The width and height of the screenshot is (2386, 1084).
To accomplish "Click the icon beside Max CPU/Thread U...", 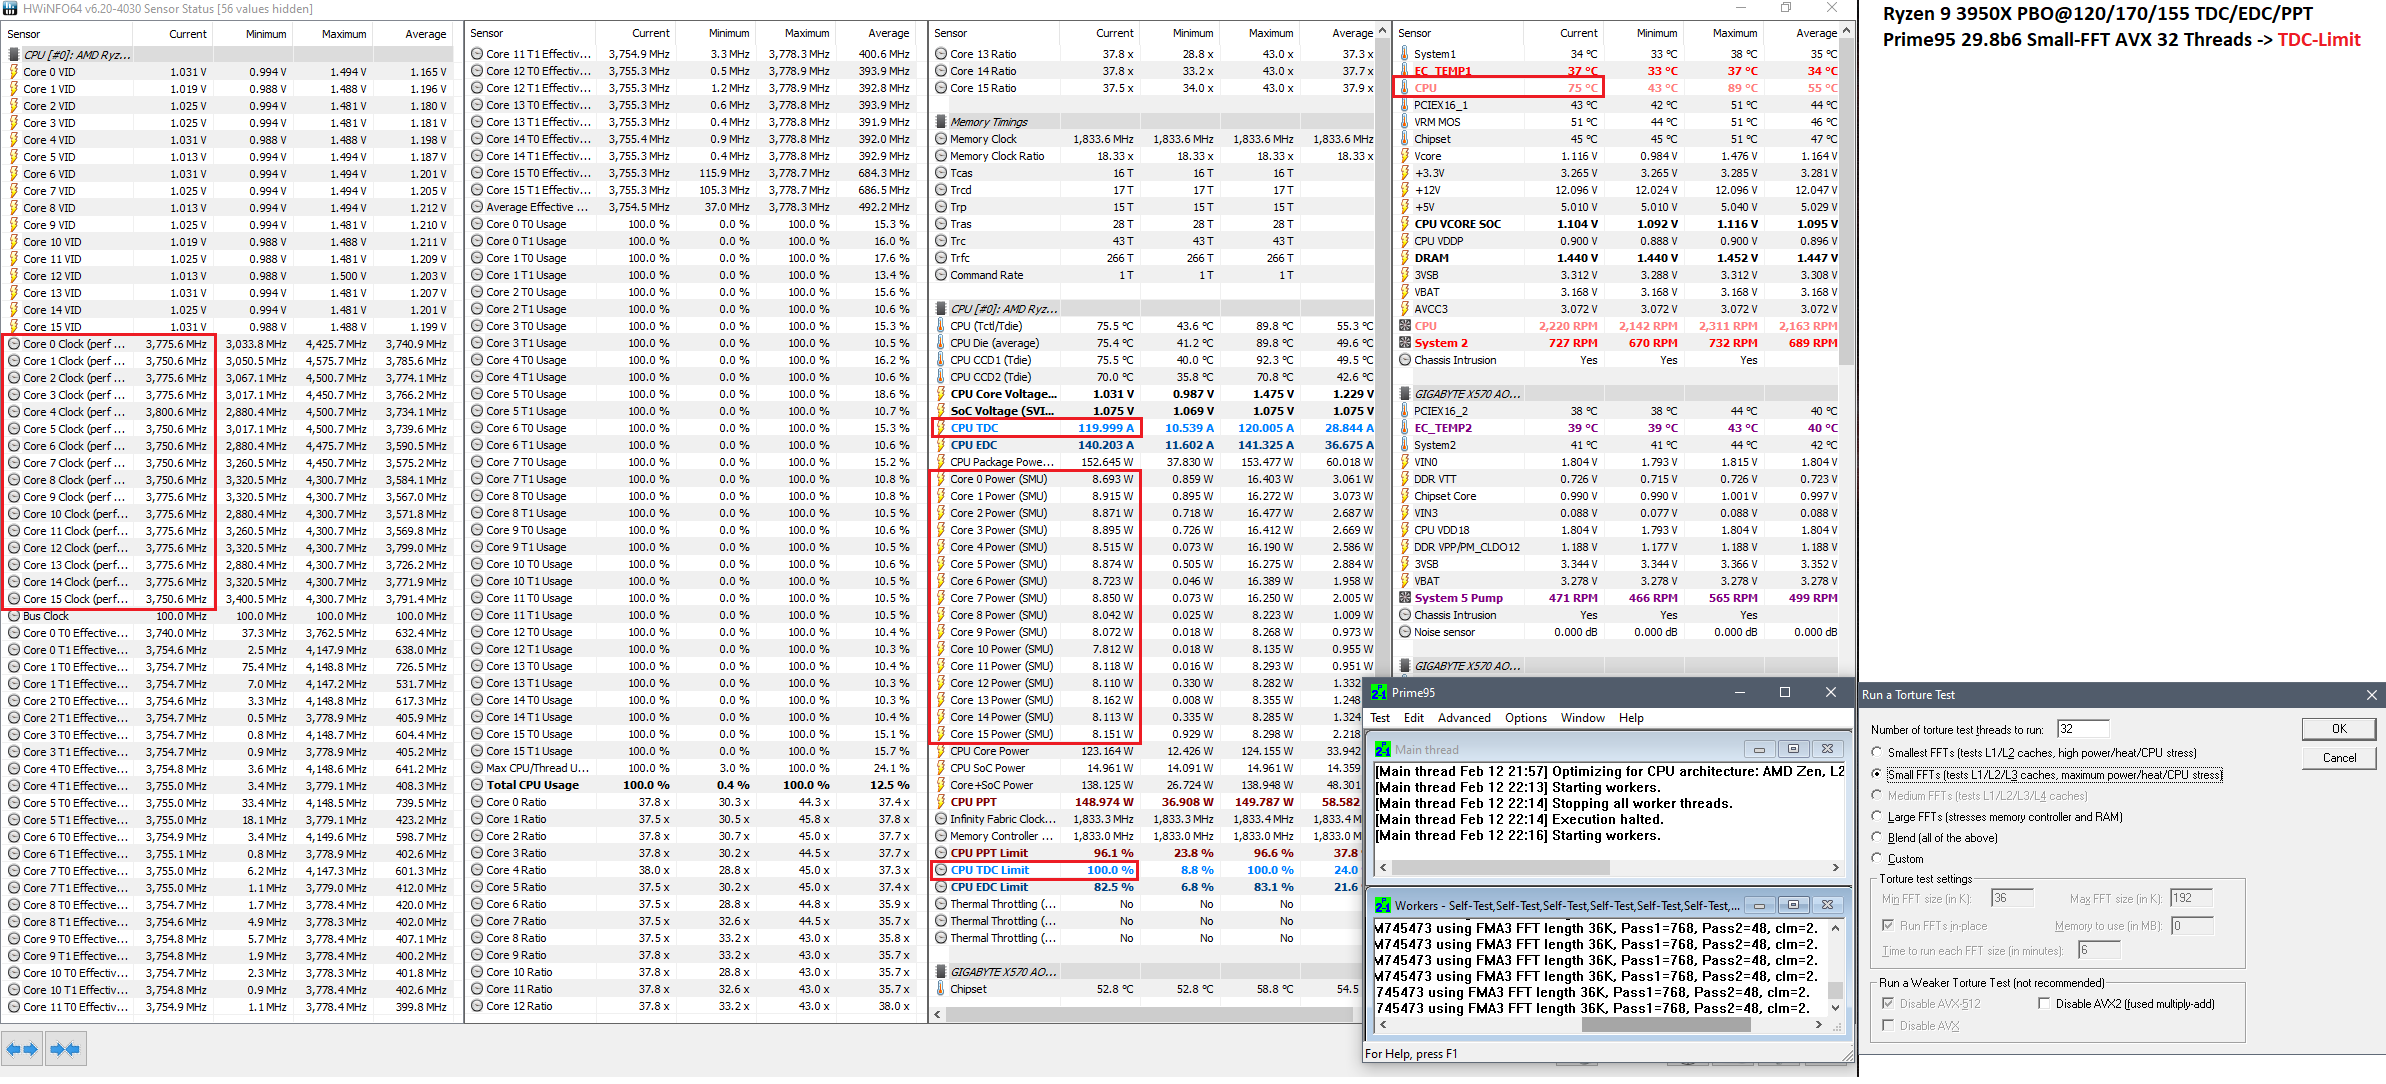I will pos(477,768).
